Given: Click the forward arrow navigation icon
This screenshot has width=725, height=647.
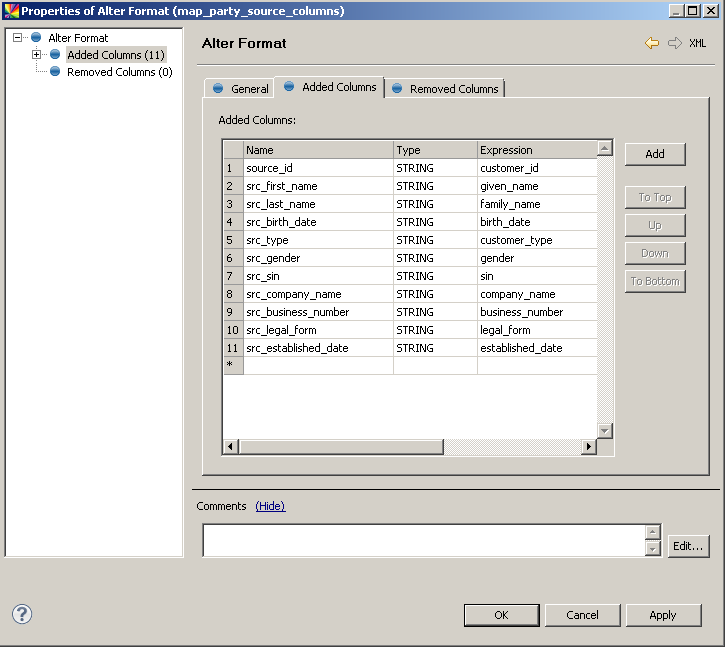Looking at the screenshot, I should click(674, 44).
